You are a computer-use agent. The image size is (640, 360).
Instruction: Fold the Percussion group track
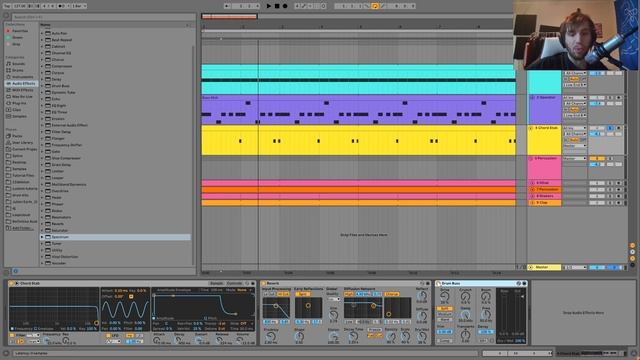pyautogui.click(x=531, y=158)
